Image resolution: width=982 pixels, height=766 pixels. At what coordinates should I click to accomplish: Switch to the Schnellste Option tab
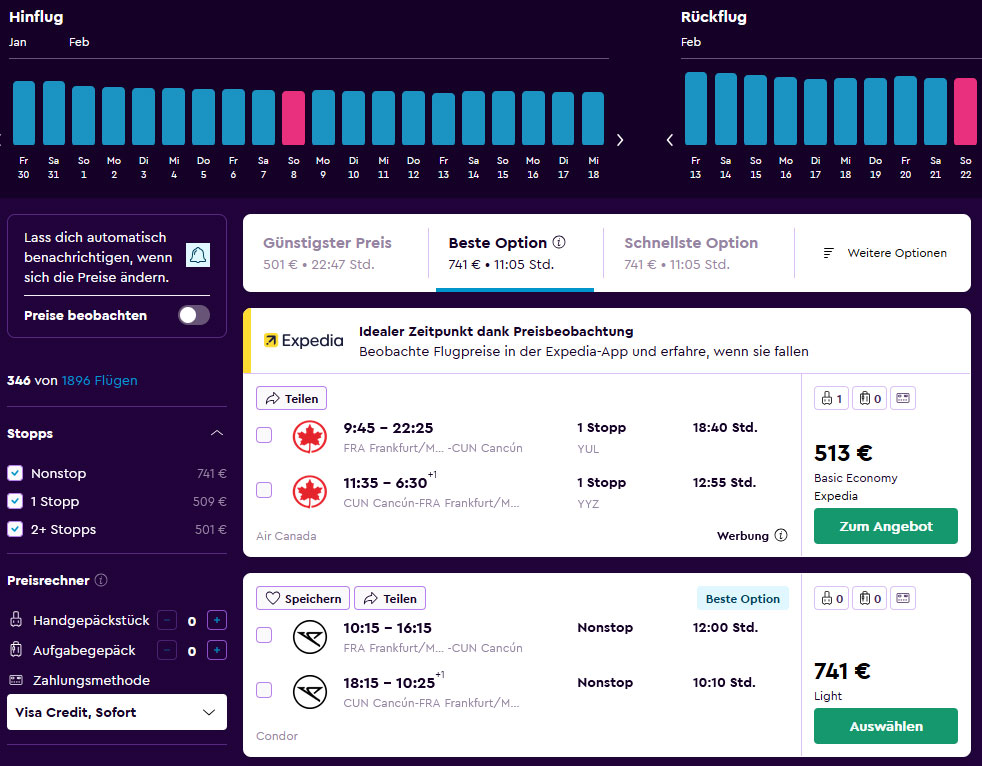pyautogui.click(x=691, y=253)
